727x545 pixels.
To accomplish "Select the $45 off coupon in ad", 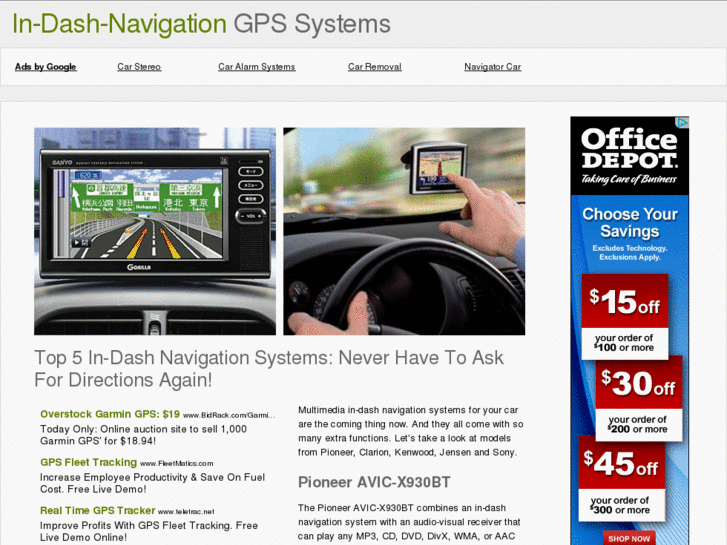I will tap(622, 478).
